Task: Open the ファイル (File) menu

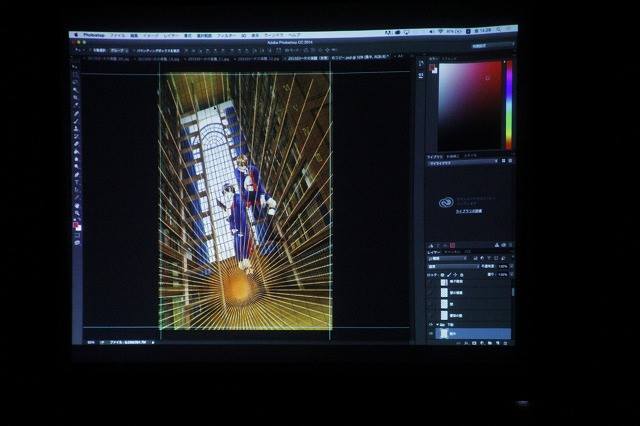Action: tap(119, 34)
